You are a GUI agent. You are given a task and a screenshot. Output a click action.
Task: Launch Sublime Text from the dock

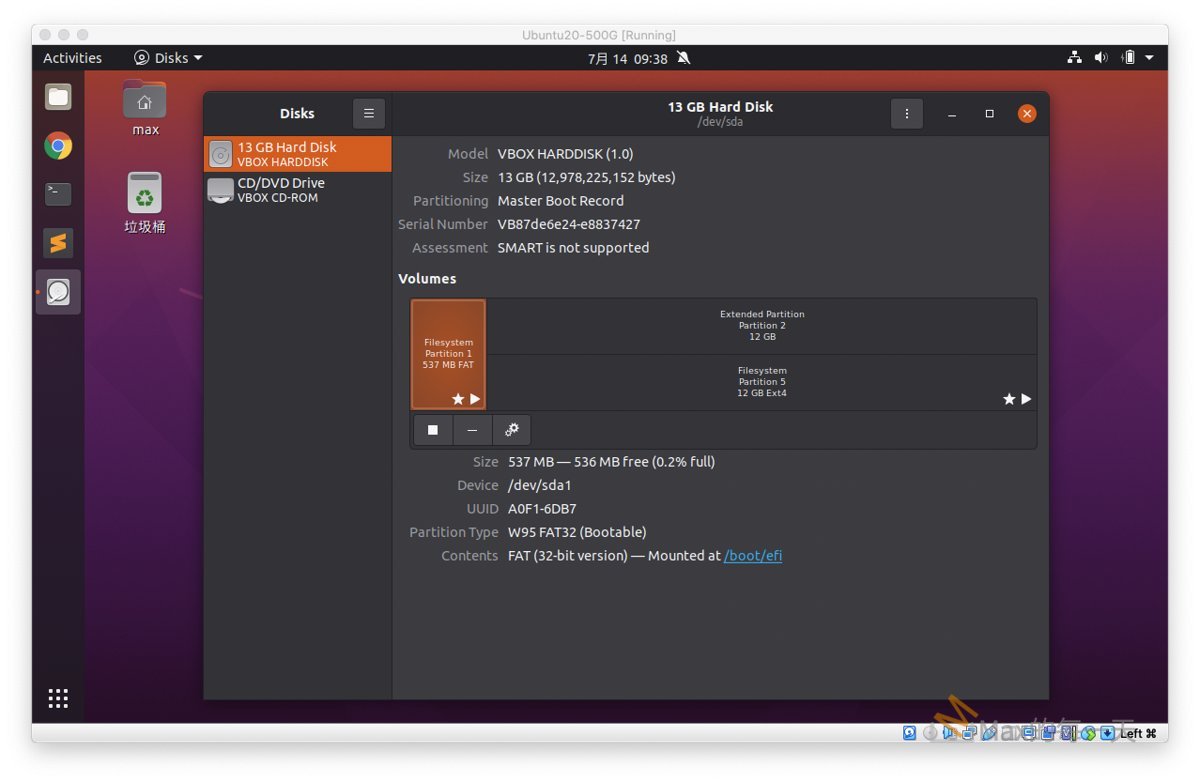point(58,243)
